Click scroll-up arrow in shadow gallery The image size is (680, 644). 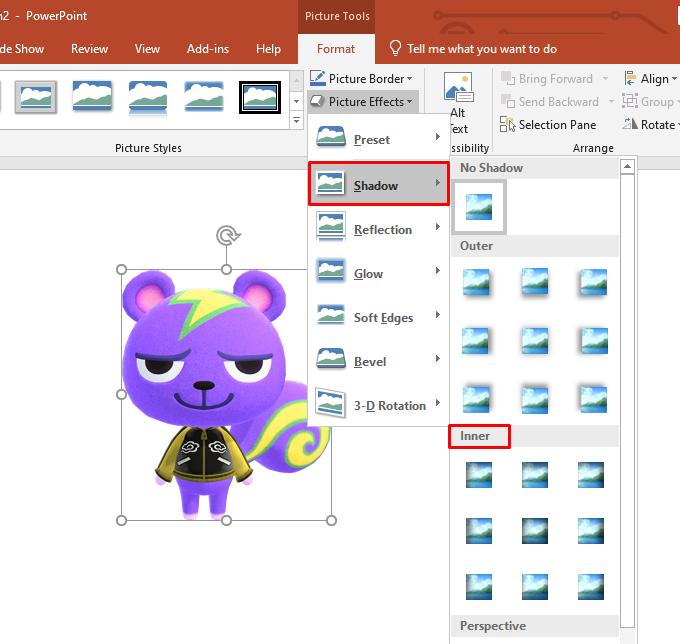[628, 167]
